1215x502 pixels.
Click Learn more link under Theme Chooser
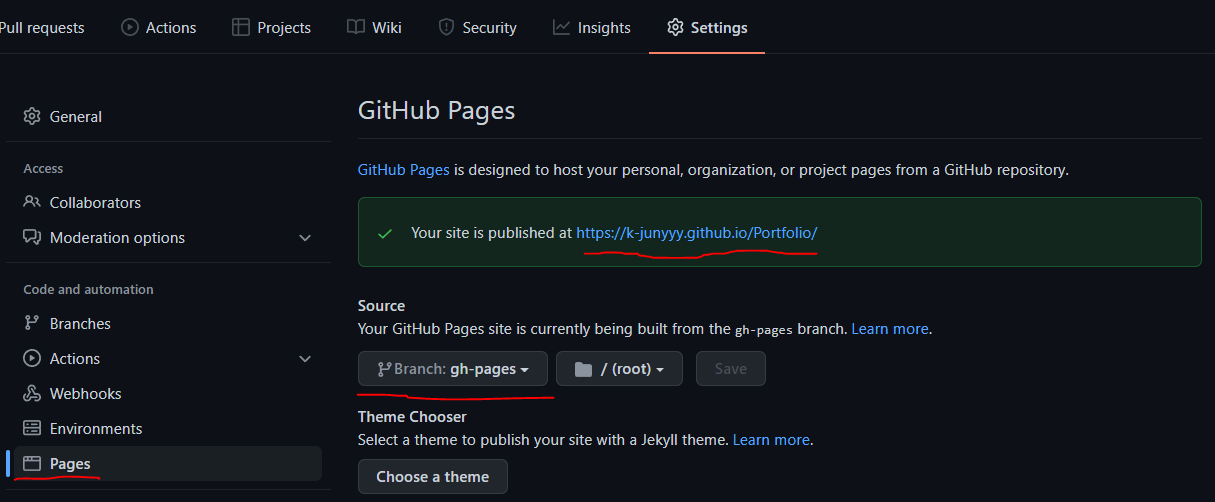click(771, 439)
